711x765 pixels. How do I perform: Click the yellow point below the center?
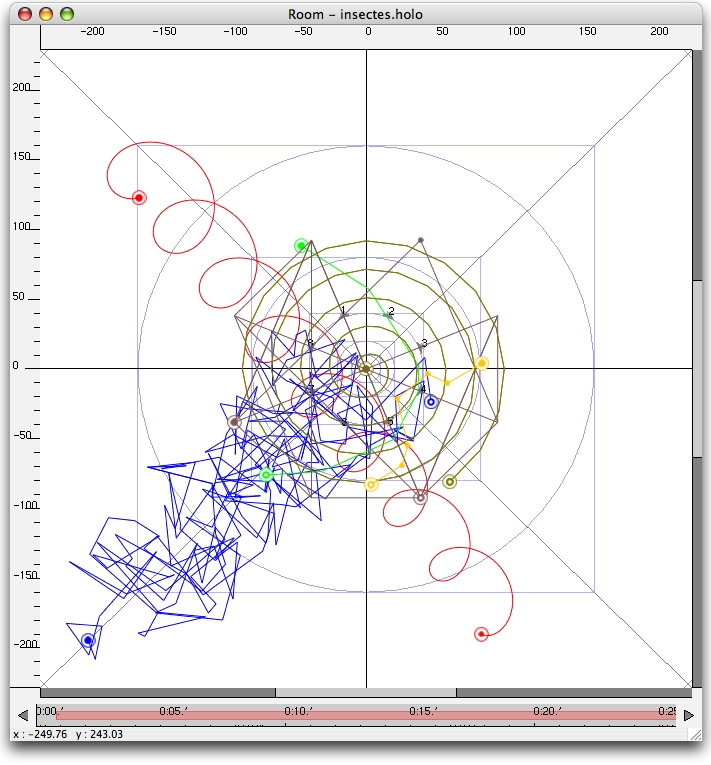tap(371, 485)
